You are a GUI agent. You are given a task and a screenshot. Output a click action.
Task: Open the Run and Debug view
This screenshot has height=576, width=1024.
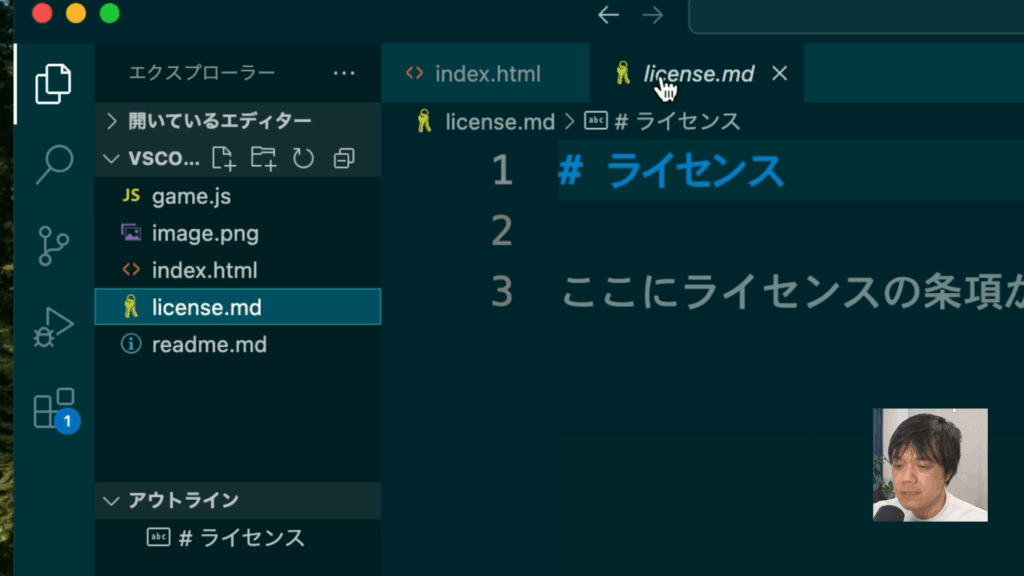(53, 326)
